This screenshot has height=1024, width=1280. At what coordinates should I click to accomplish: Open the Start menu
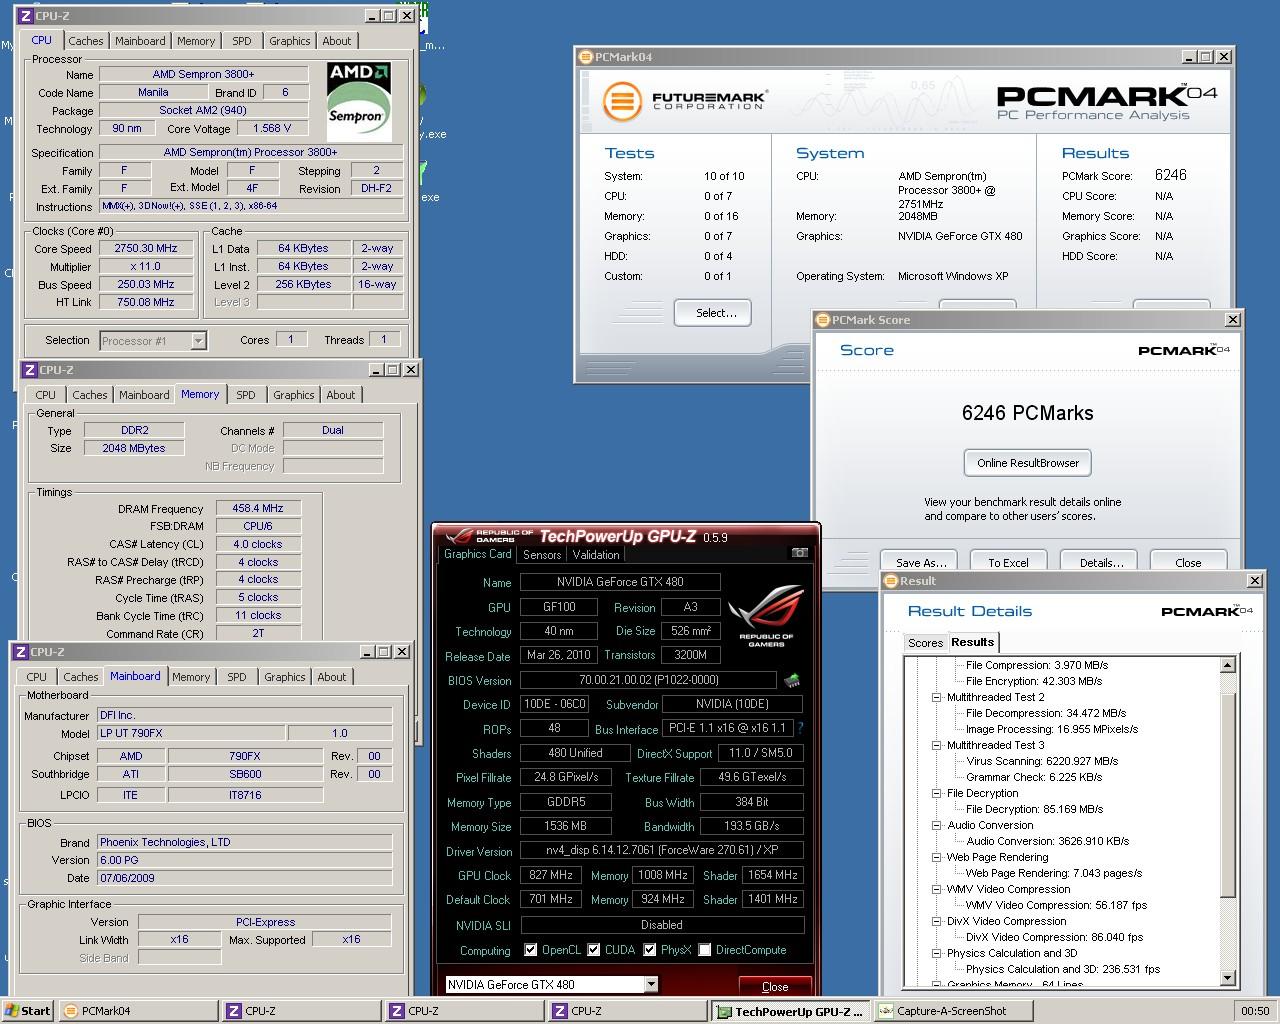pyautogui.click(x=27, y=1011)
